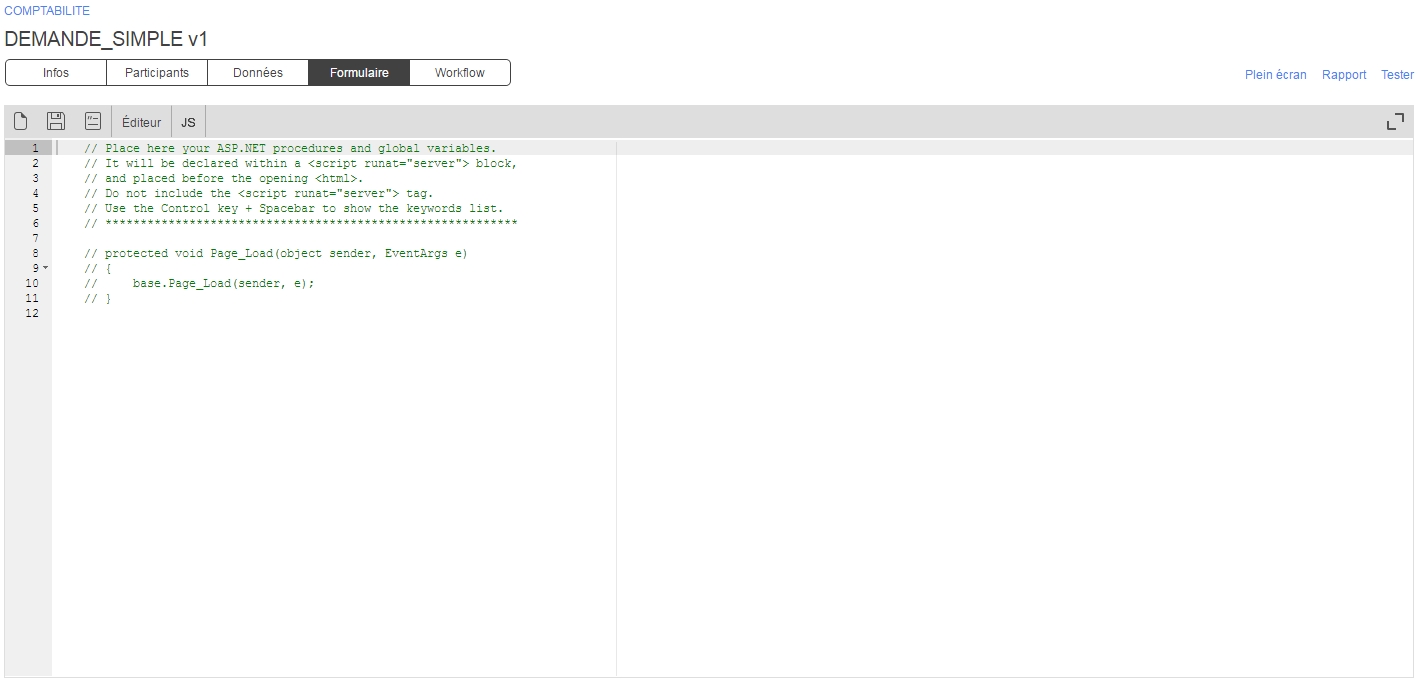Click the new blank document icon

click(20, 122)
